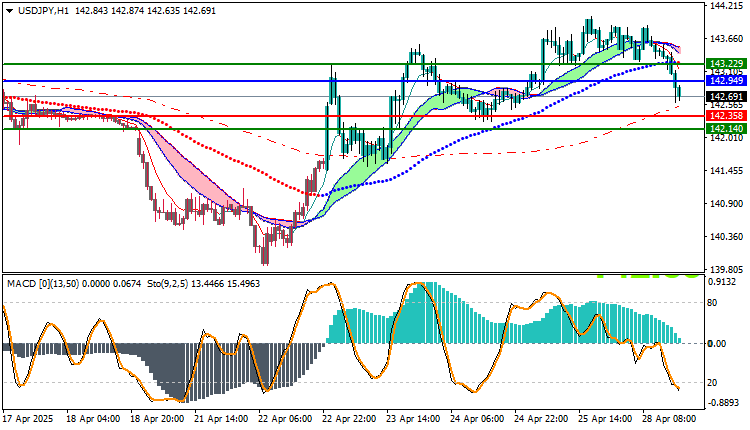
Task: Click the 143.660 price scale label
Action: [x=727, y=39]
